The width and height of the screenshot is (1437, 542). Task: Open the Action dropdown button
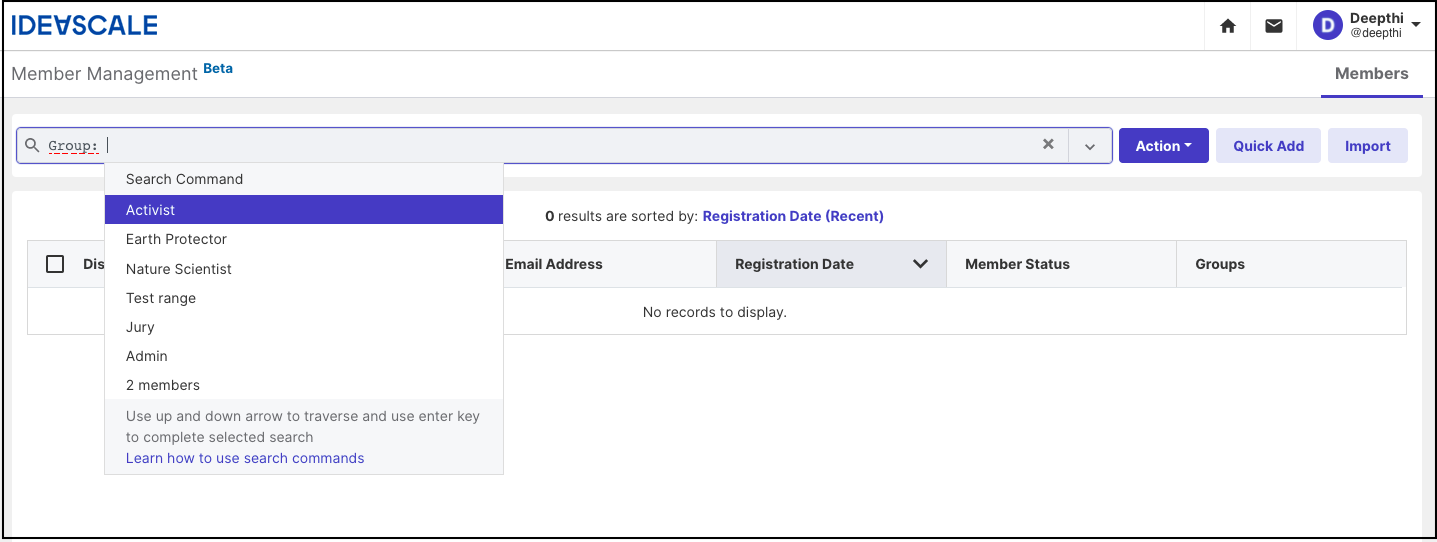1164,146
